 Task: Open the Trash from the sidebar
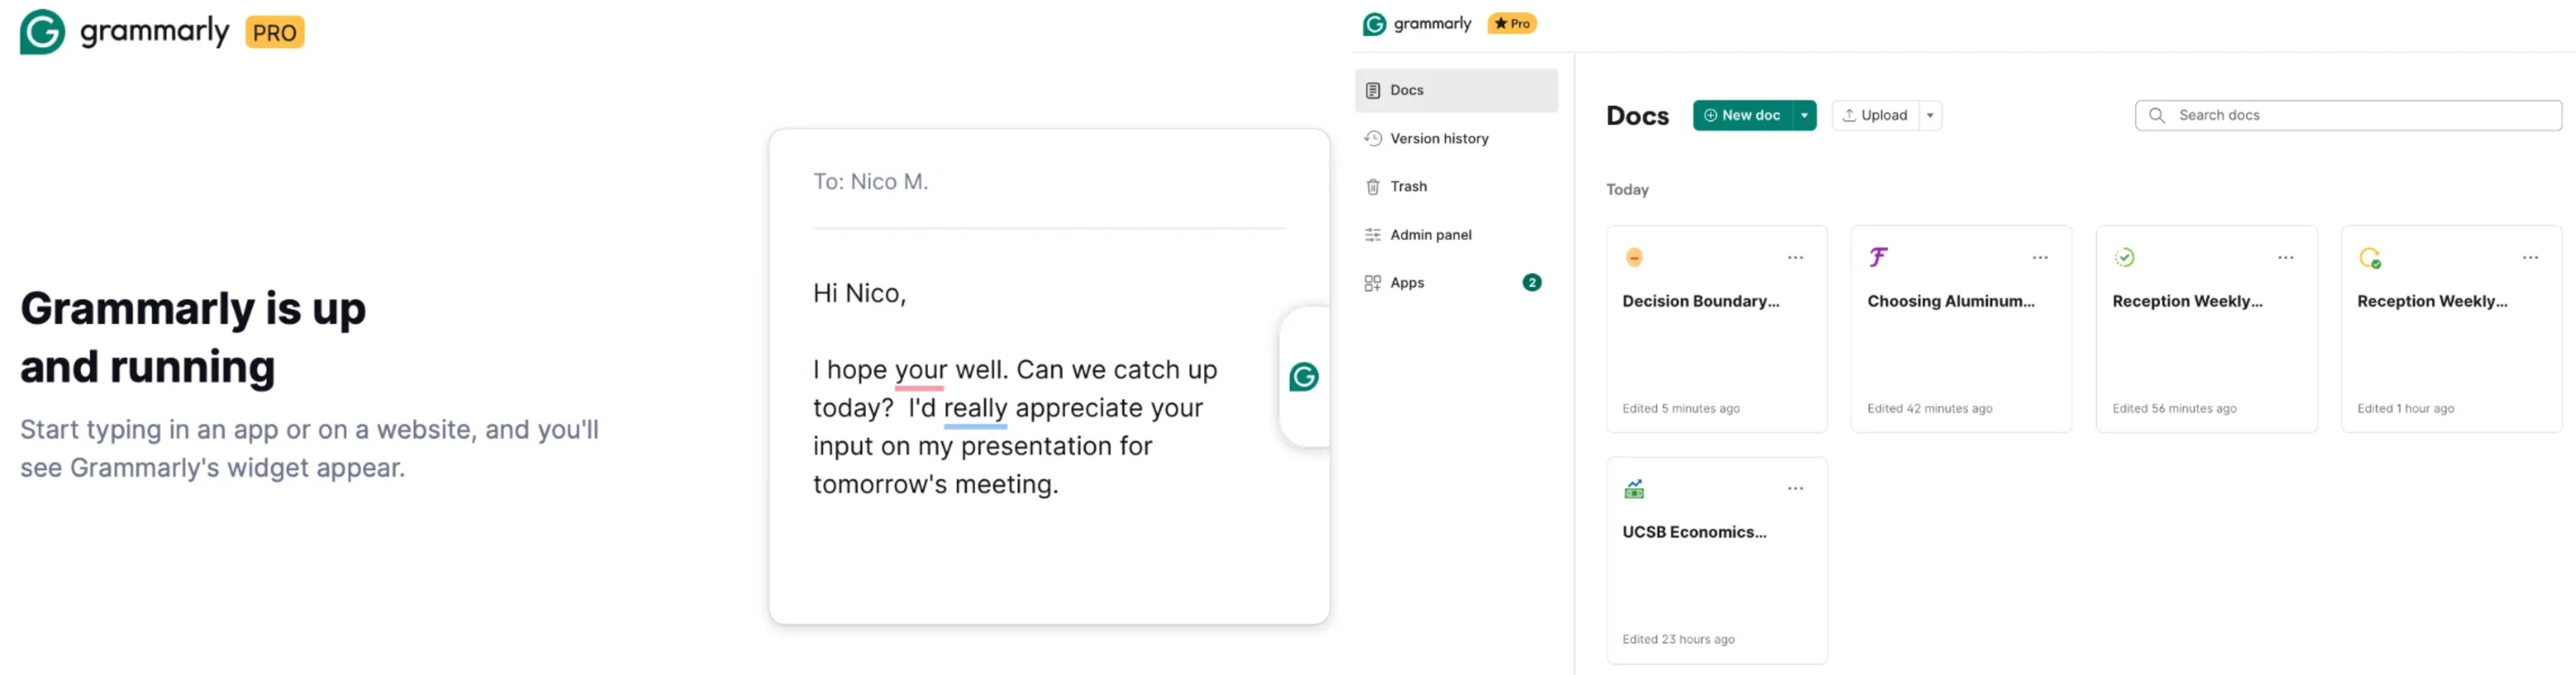point(1409,186)
